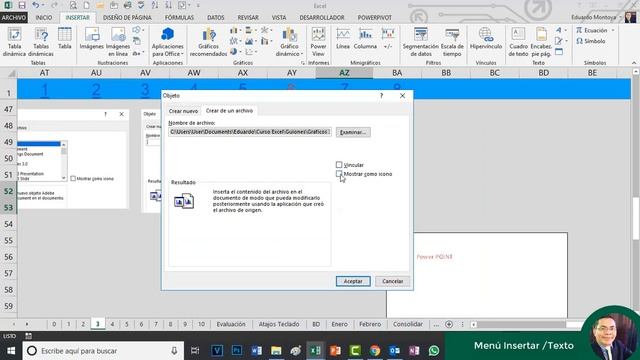Click Cancelar in the Objeto dialog

(392, 281)
